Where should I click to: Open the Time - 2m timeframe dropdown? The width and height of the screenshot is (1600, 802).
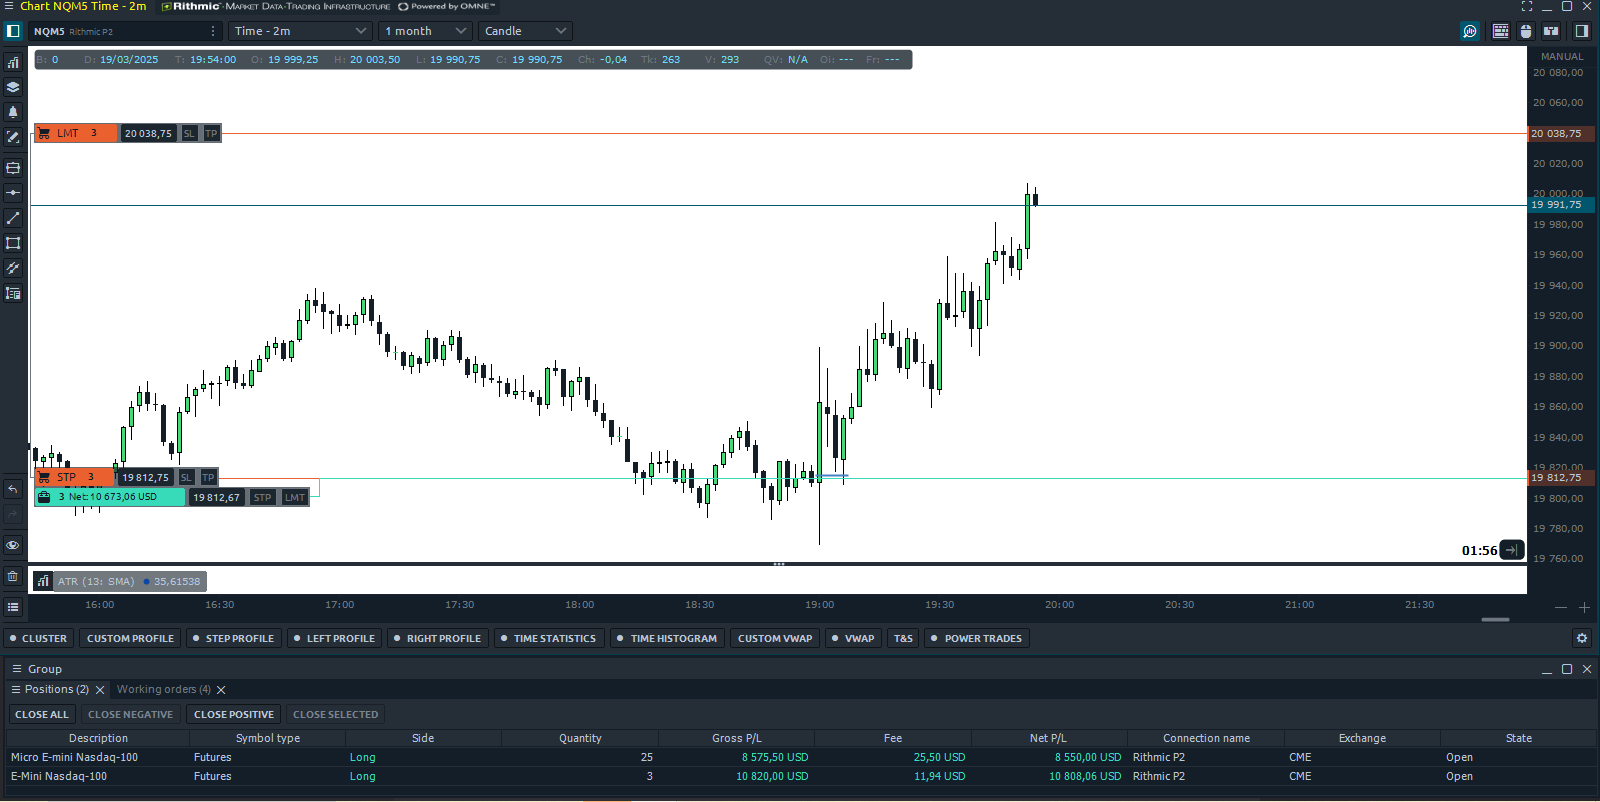pyautogui.click(x=300, y=31)
